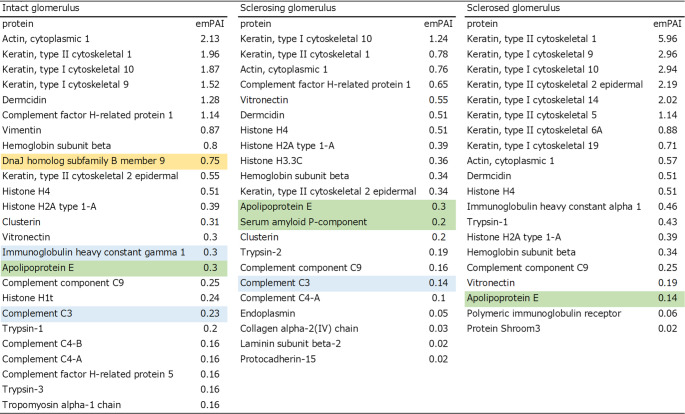Select "Keratin, type I cytoskeletal 14"
The image size is (685, 414).
tap(533, 100)
